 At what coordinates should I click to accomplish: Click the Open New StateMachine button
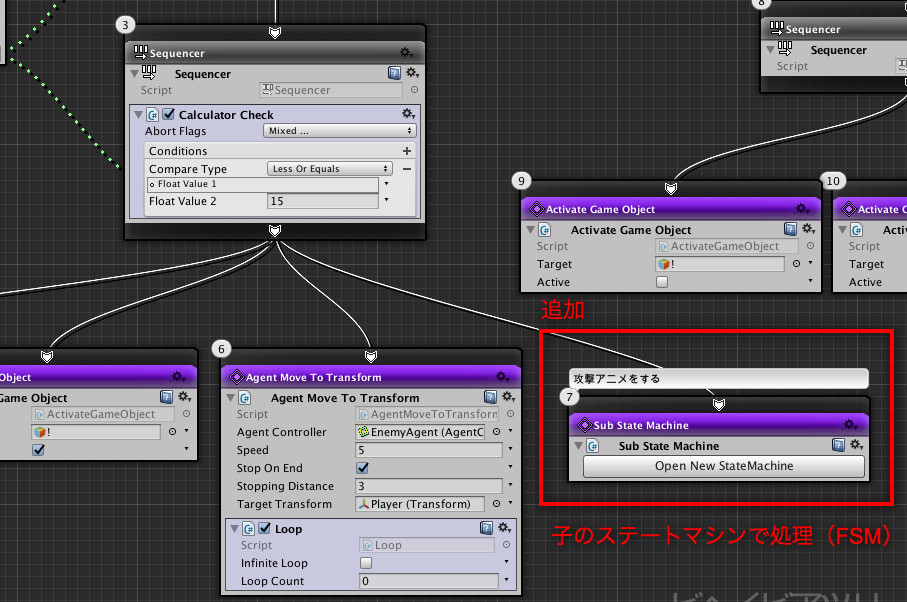[722, 466]
